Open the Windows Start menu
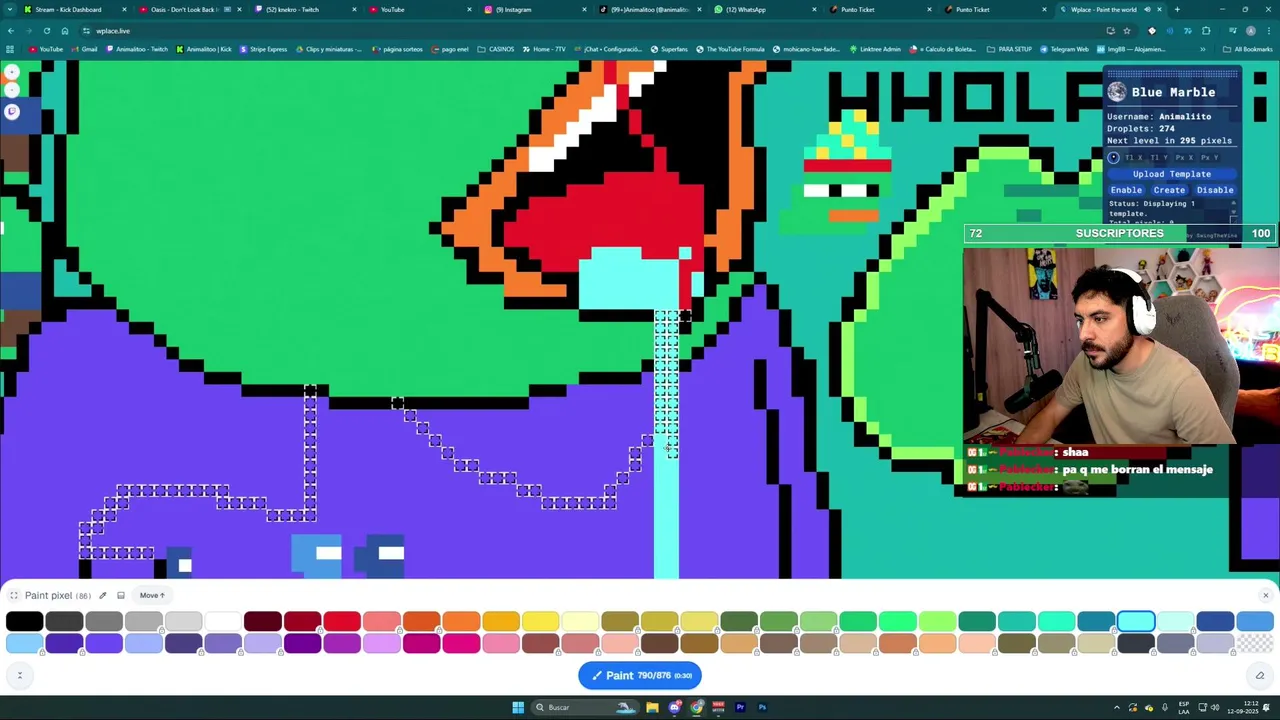 click(x=518, y=707)
